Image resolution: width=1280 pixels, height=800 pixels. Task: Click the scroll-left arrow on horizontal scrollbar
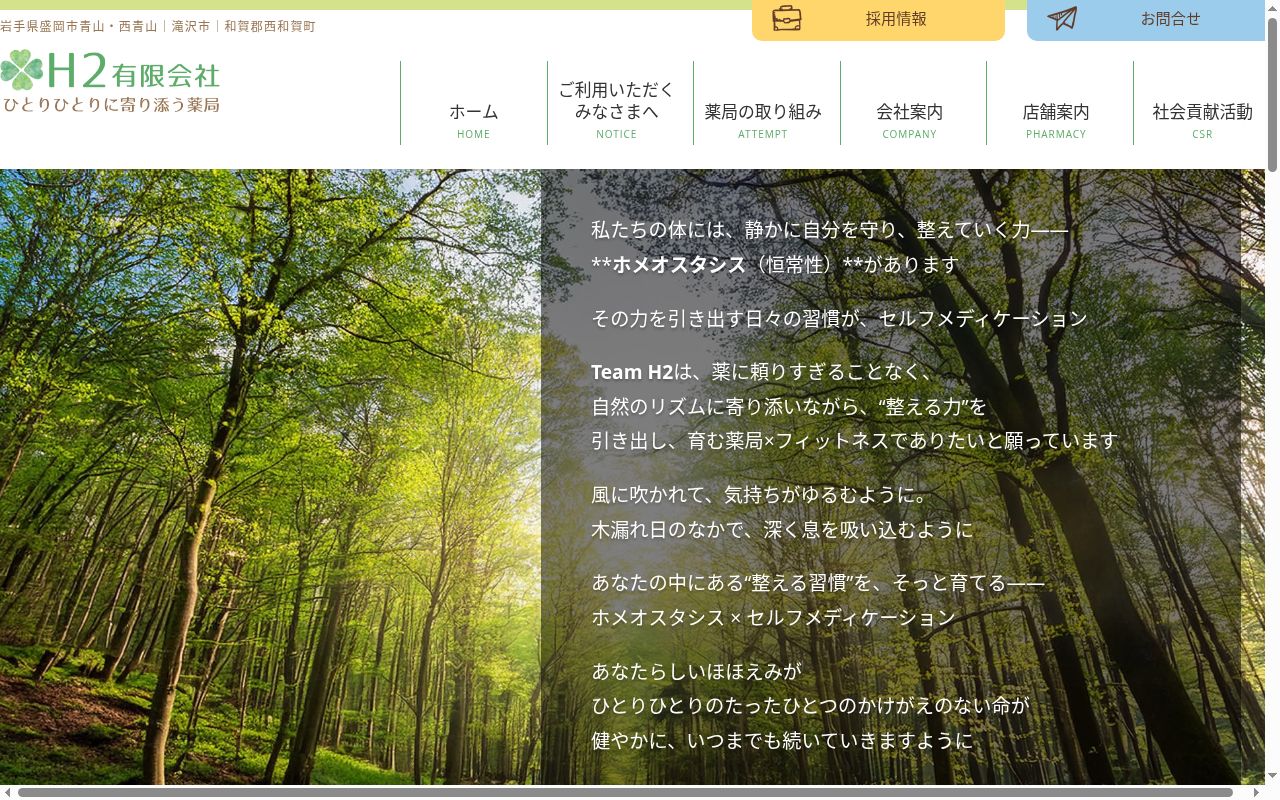coord(7,792)
